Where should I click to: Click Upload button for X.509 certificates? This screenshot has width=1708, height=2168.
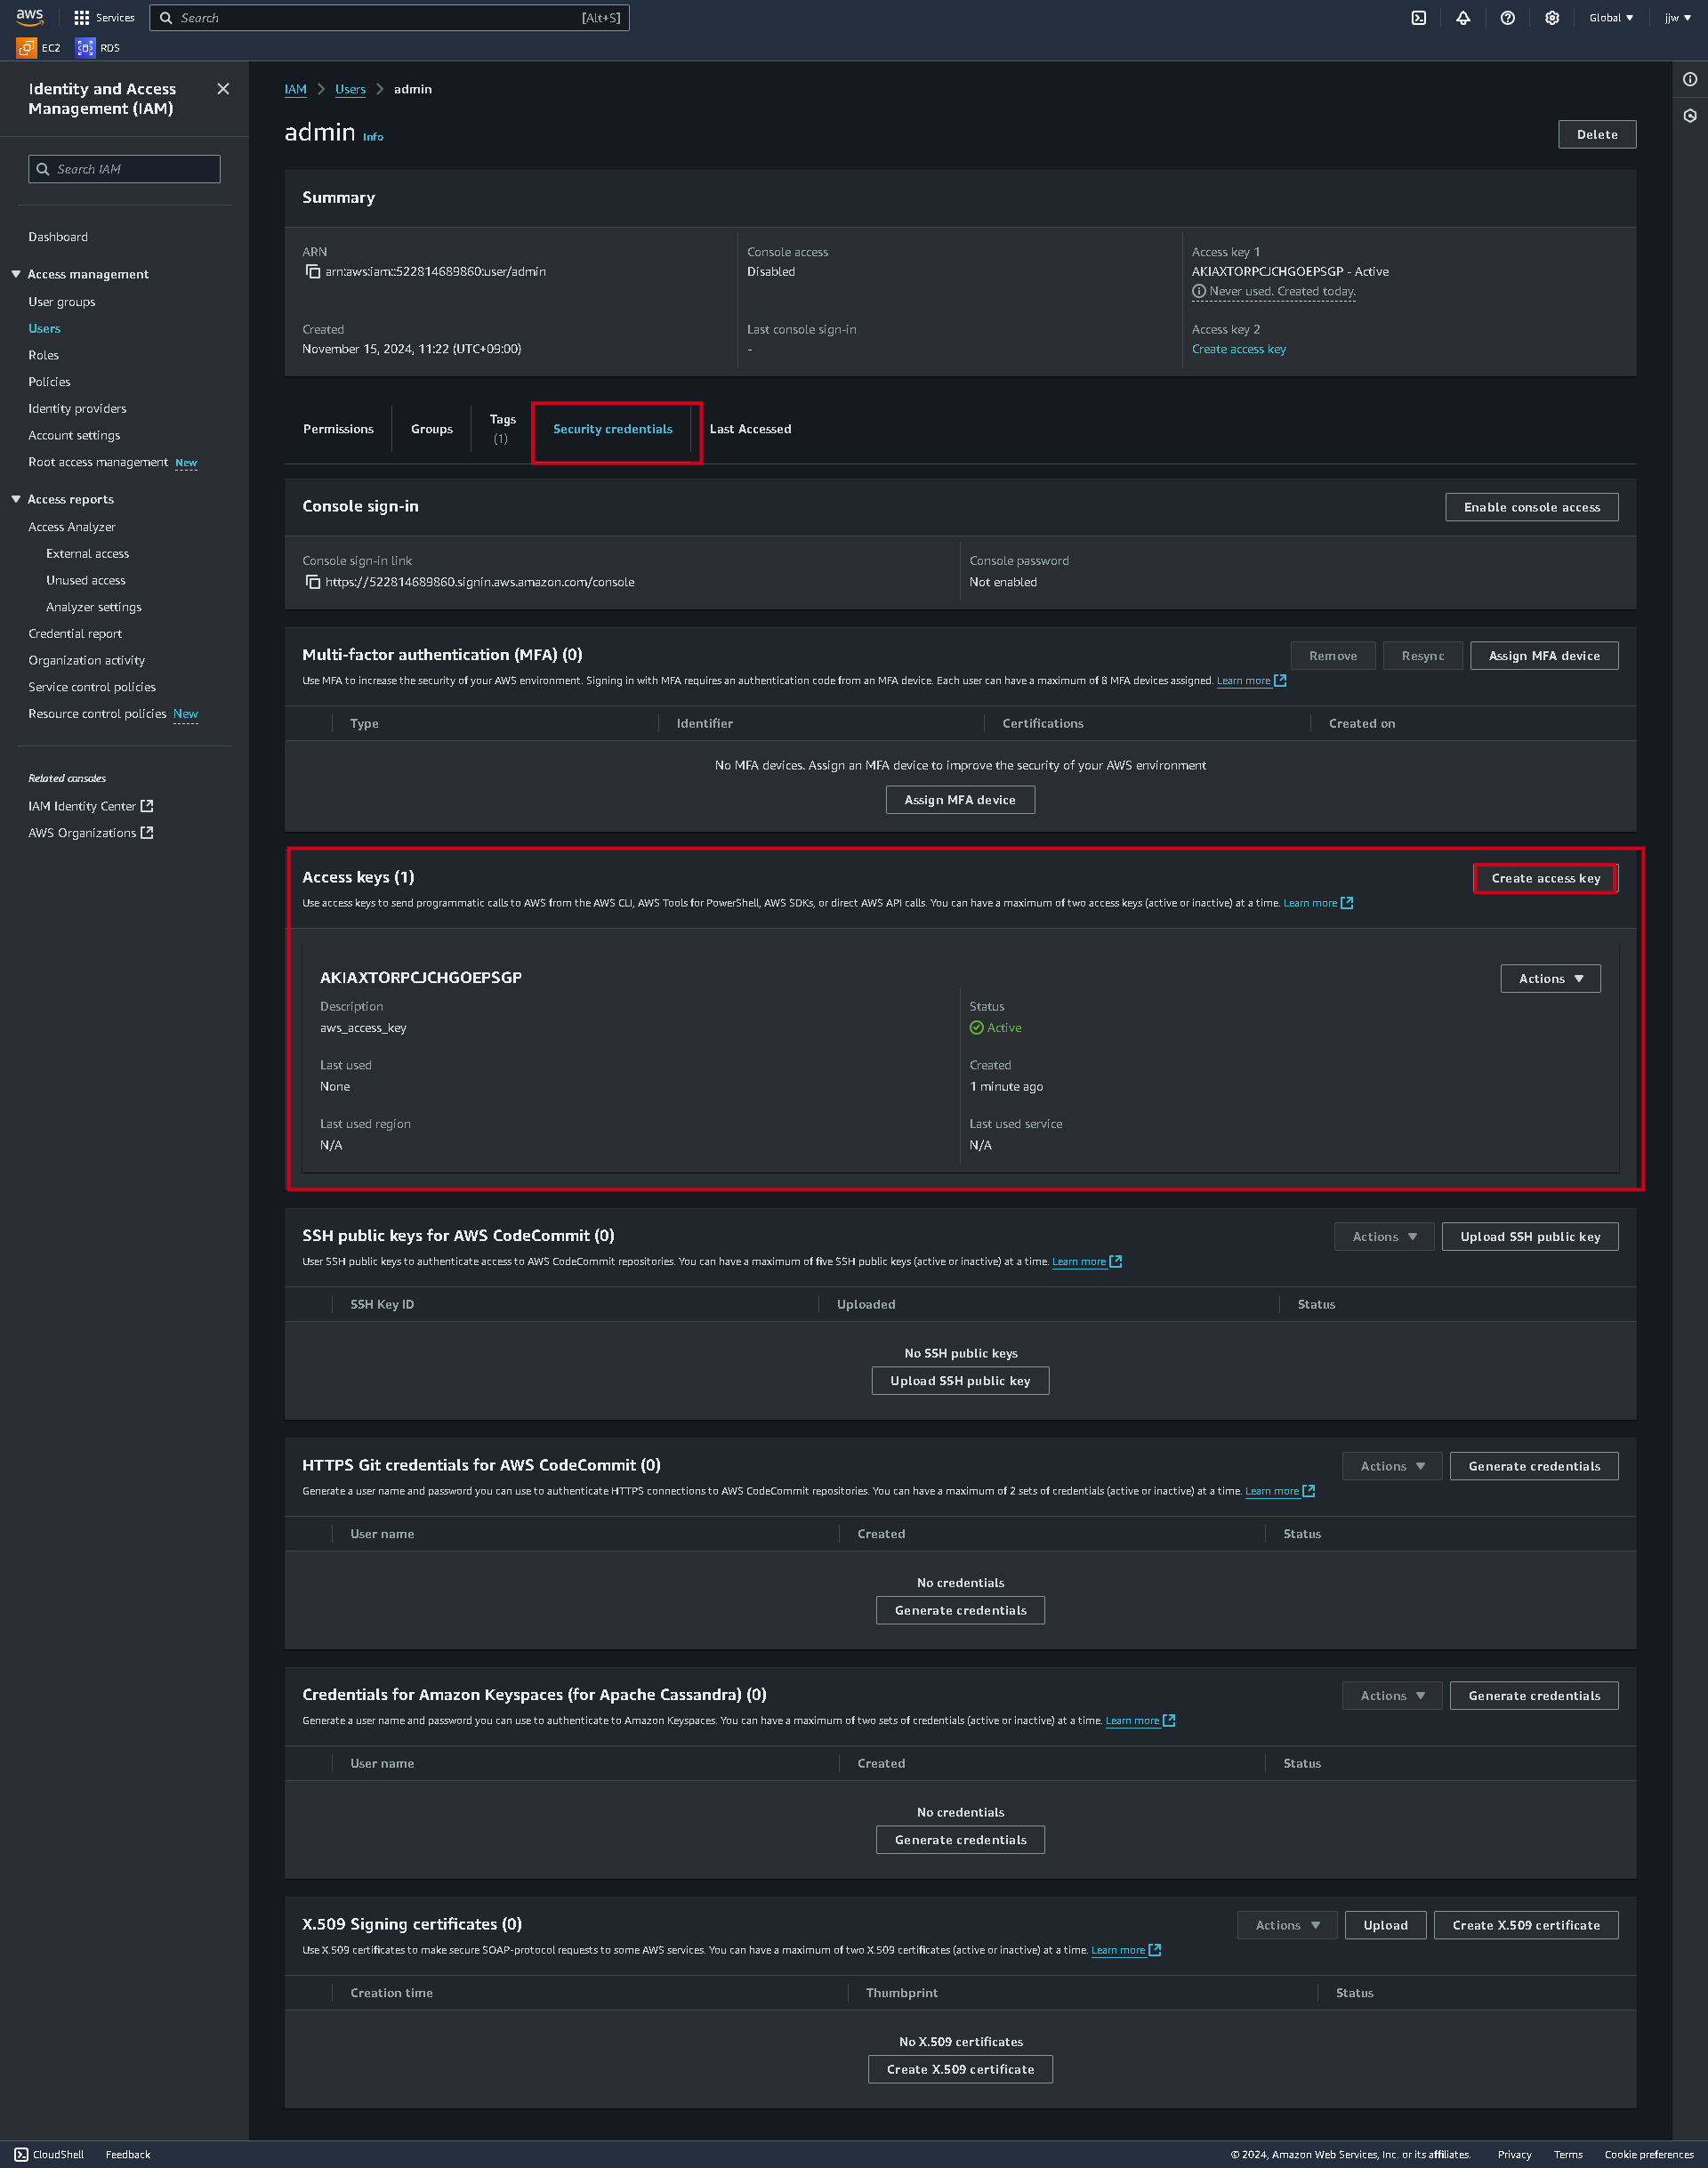coord(1385,1925)
